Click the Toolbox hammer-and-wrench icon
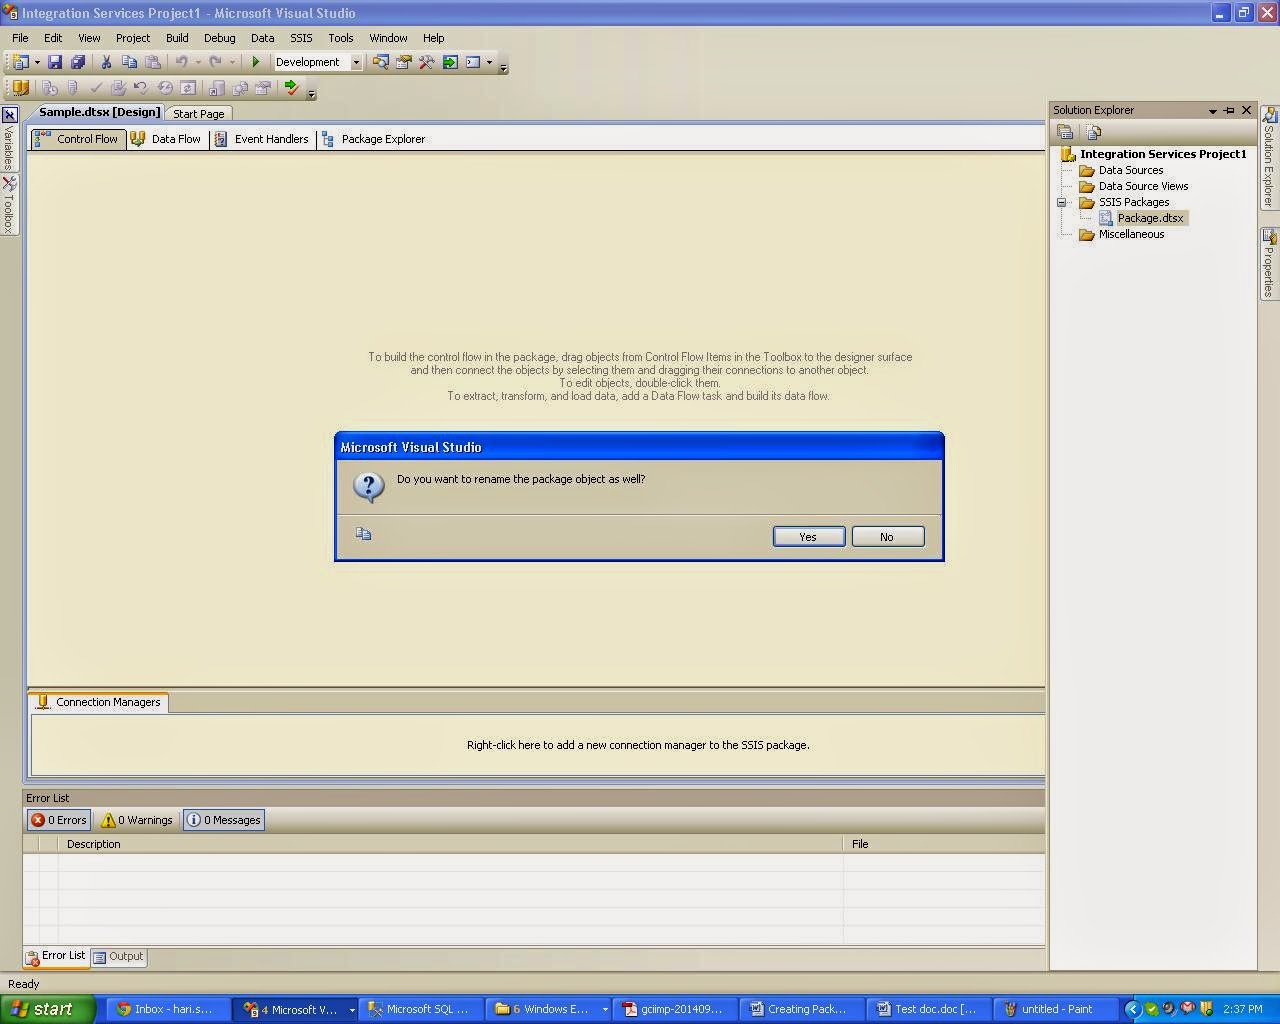 pos(427,62)
